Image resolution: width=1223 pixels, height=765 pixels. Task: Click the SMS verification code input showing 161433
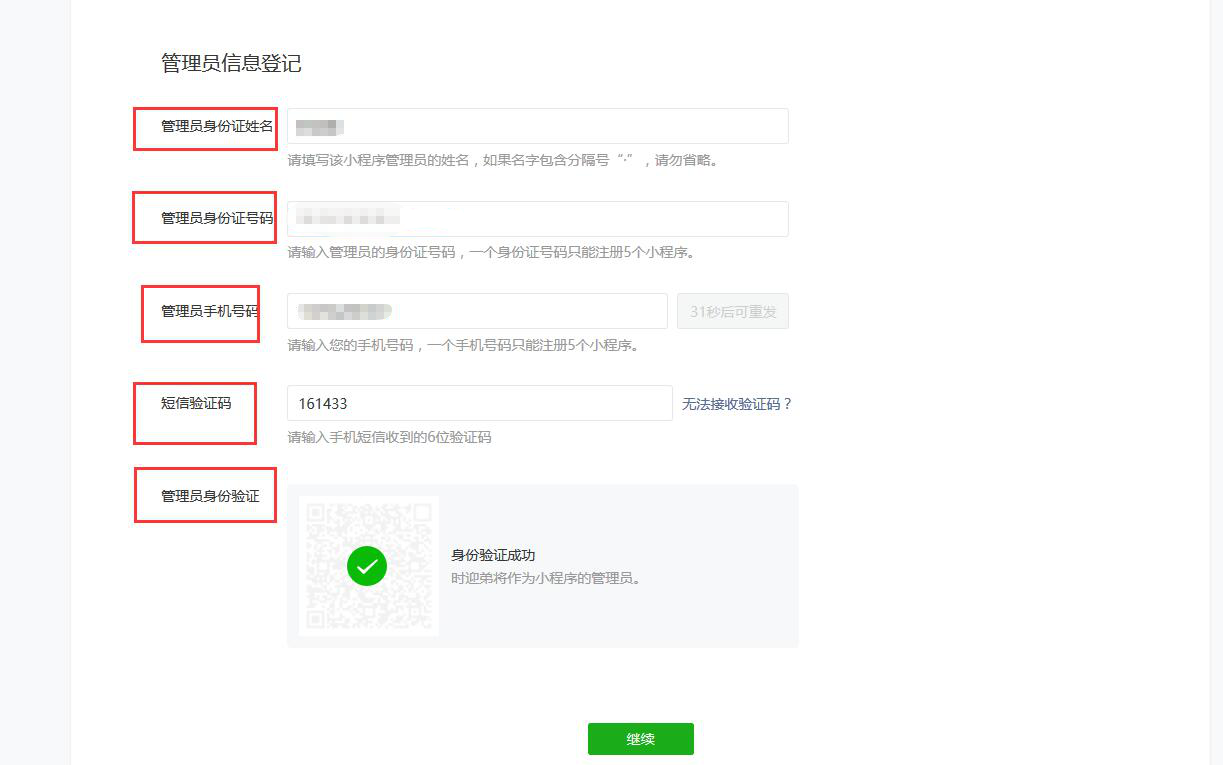point(480,403)
